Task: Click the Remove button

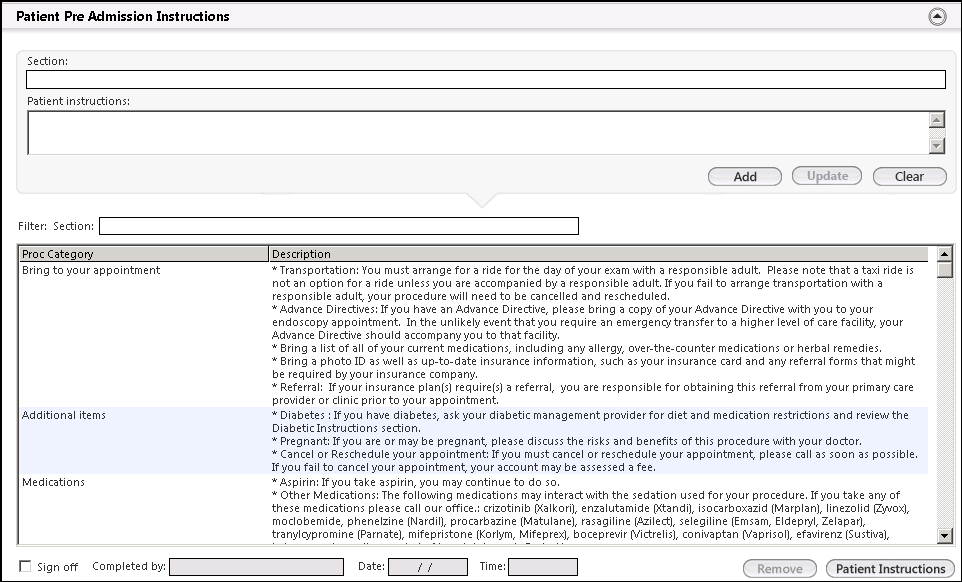Action: point(780,569)
